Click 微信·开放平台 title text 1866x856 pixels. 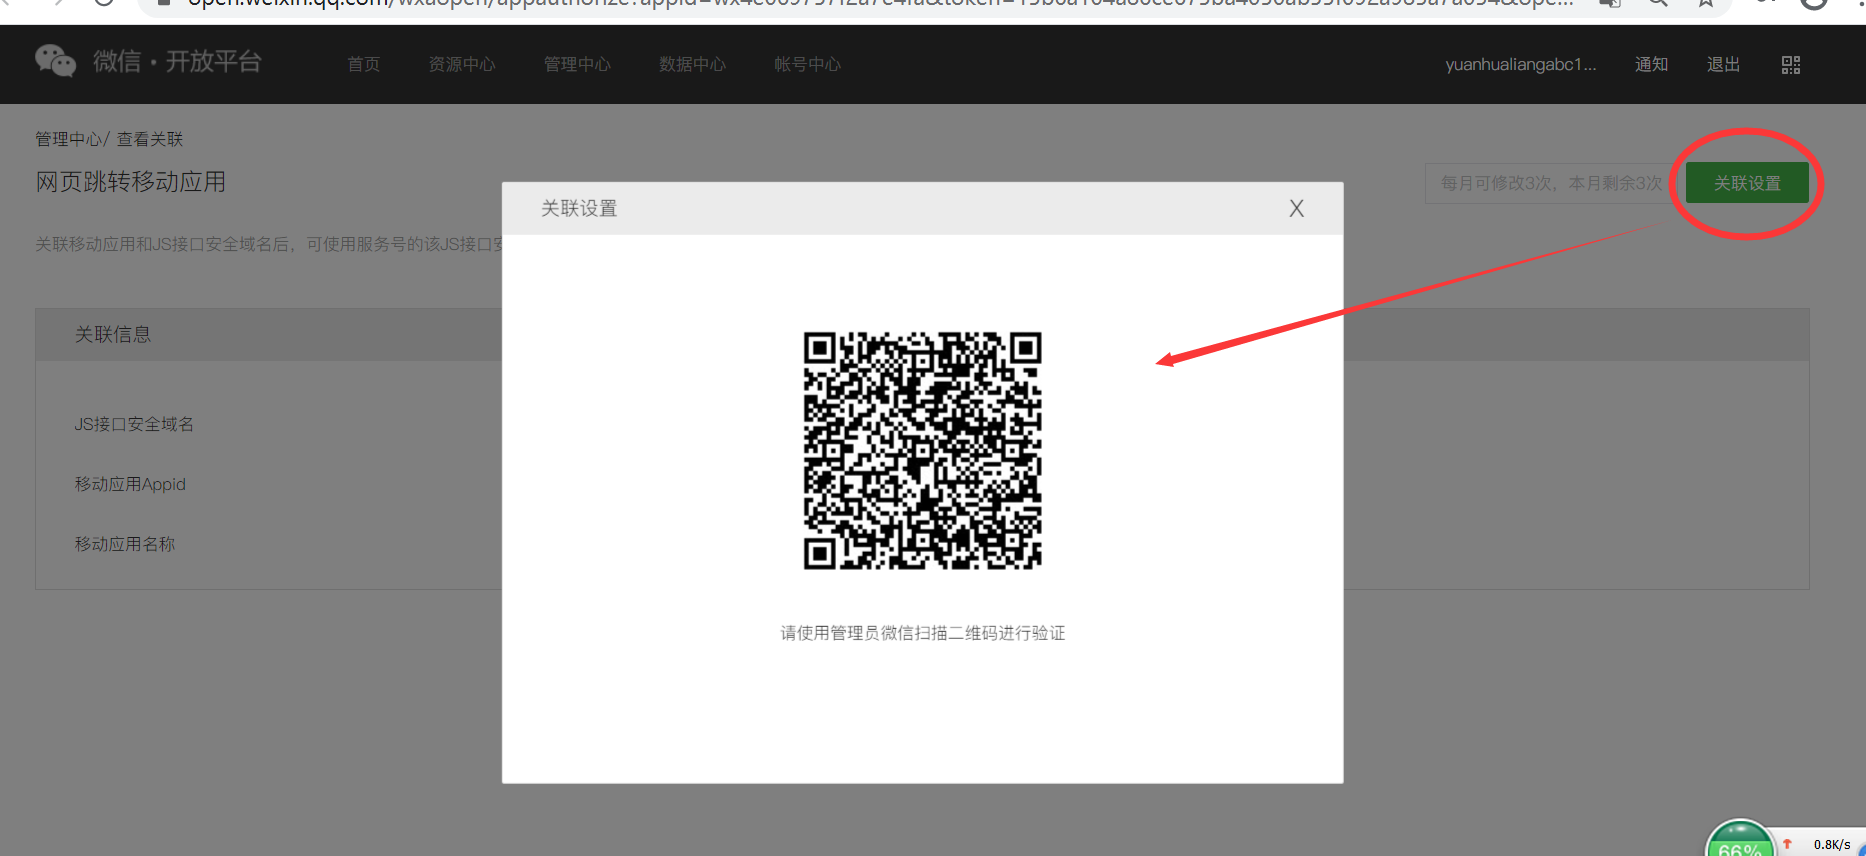(x=177, y=62)
